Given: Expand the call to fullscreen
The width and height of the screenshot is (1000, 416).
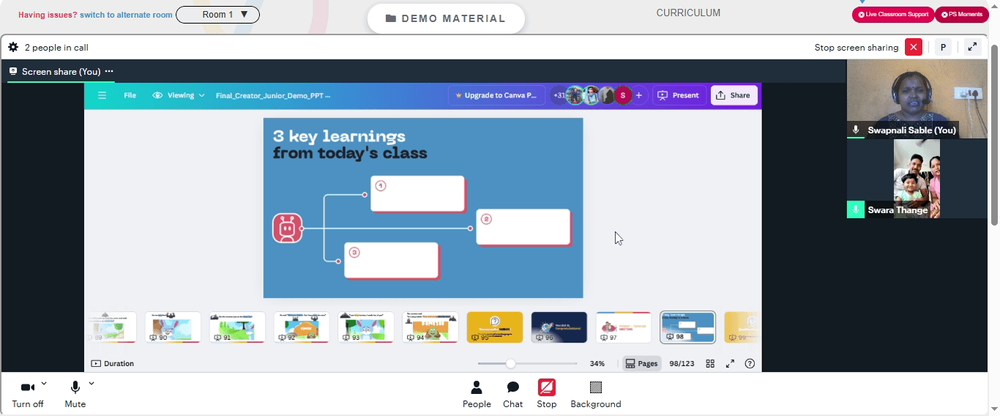Looking at the screenshot, I should click(x=972, y=47).
